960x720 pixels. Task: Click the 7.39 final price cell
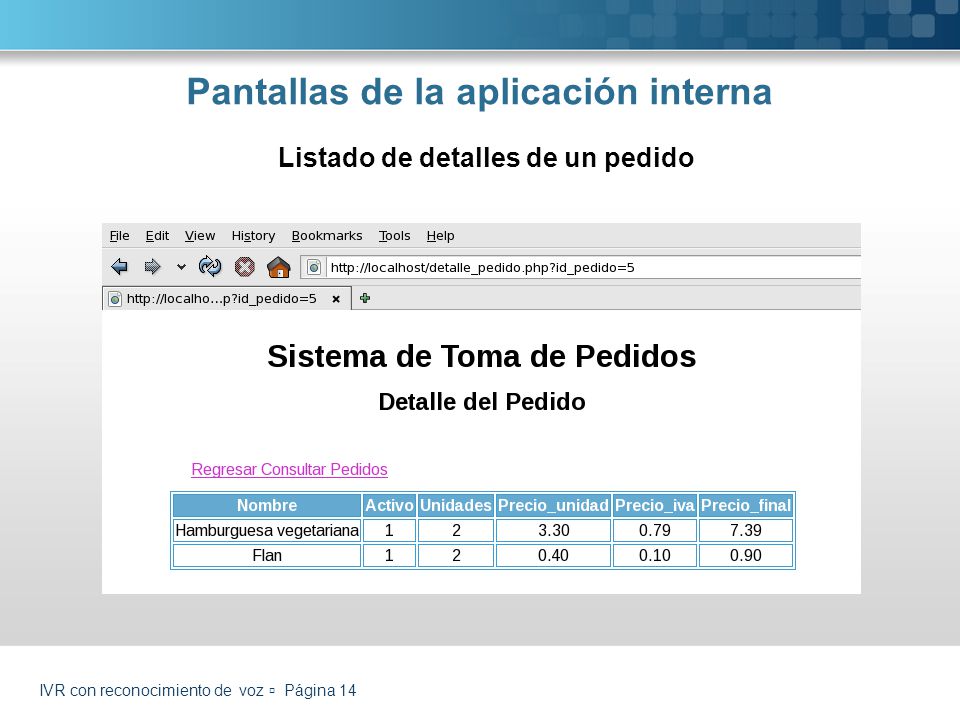click(x=746, y=531)
